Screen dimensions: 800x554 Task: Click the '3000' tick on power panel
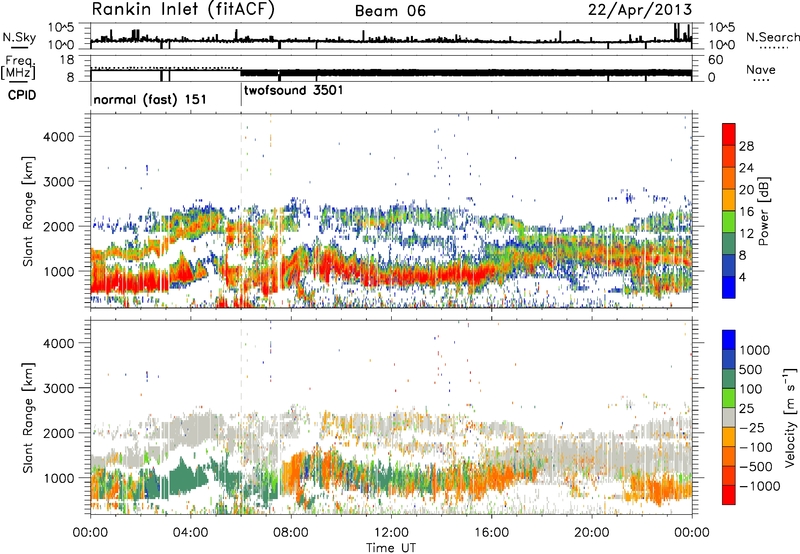click(x=58, y=182)
